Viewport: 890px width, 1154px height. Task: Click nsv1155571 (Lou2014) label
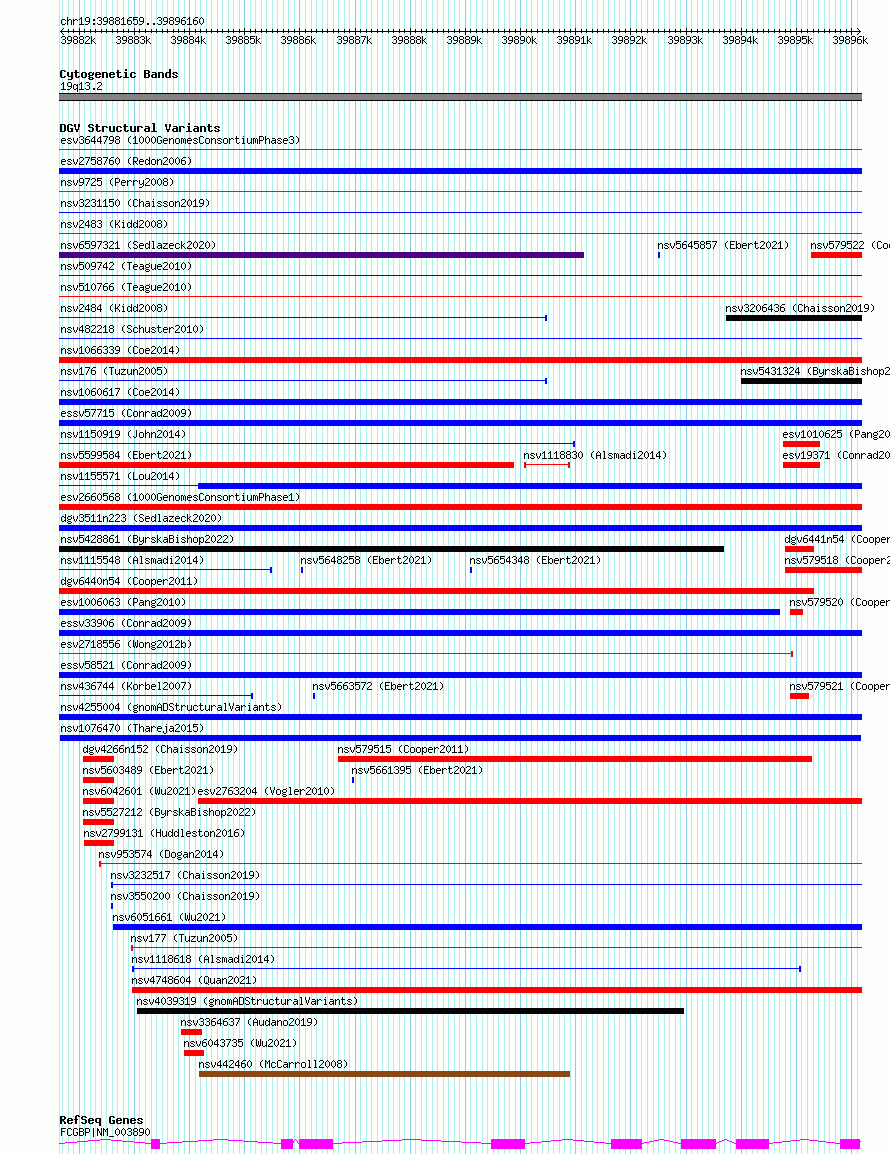[120, 477]
